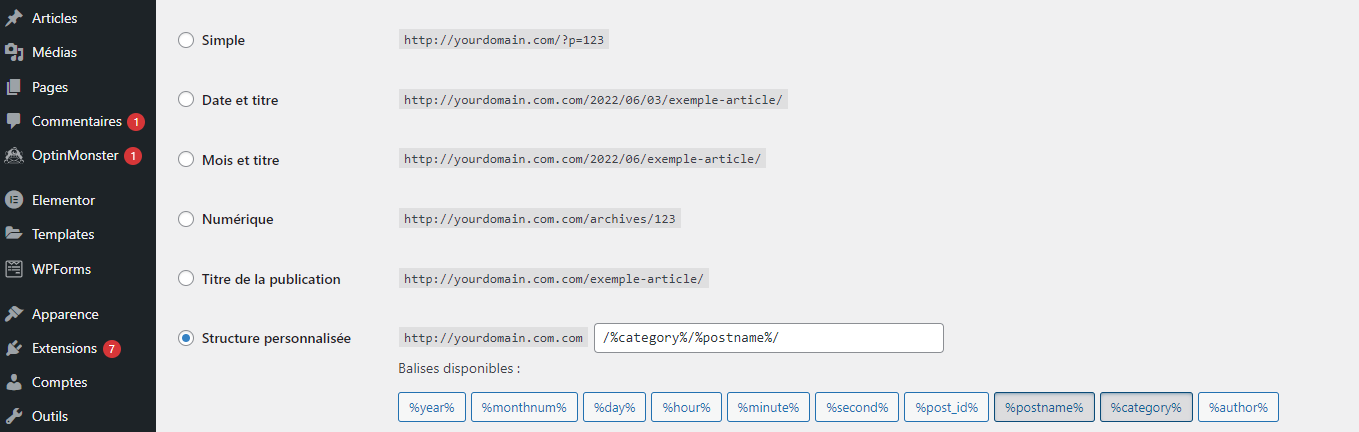Add the %post_id% tag button
The height and width of the screenshot is (432, 1359).
[946, 407]
